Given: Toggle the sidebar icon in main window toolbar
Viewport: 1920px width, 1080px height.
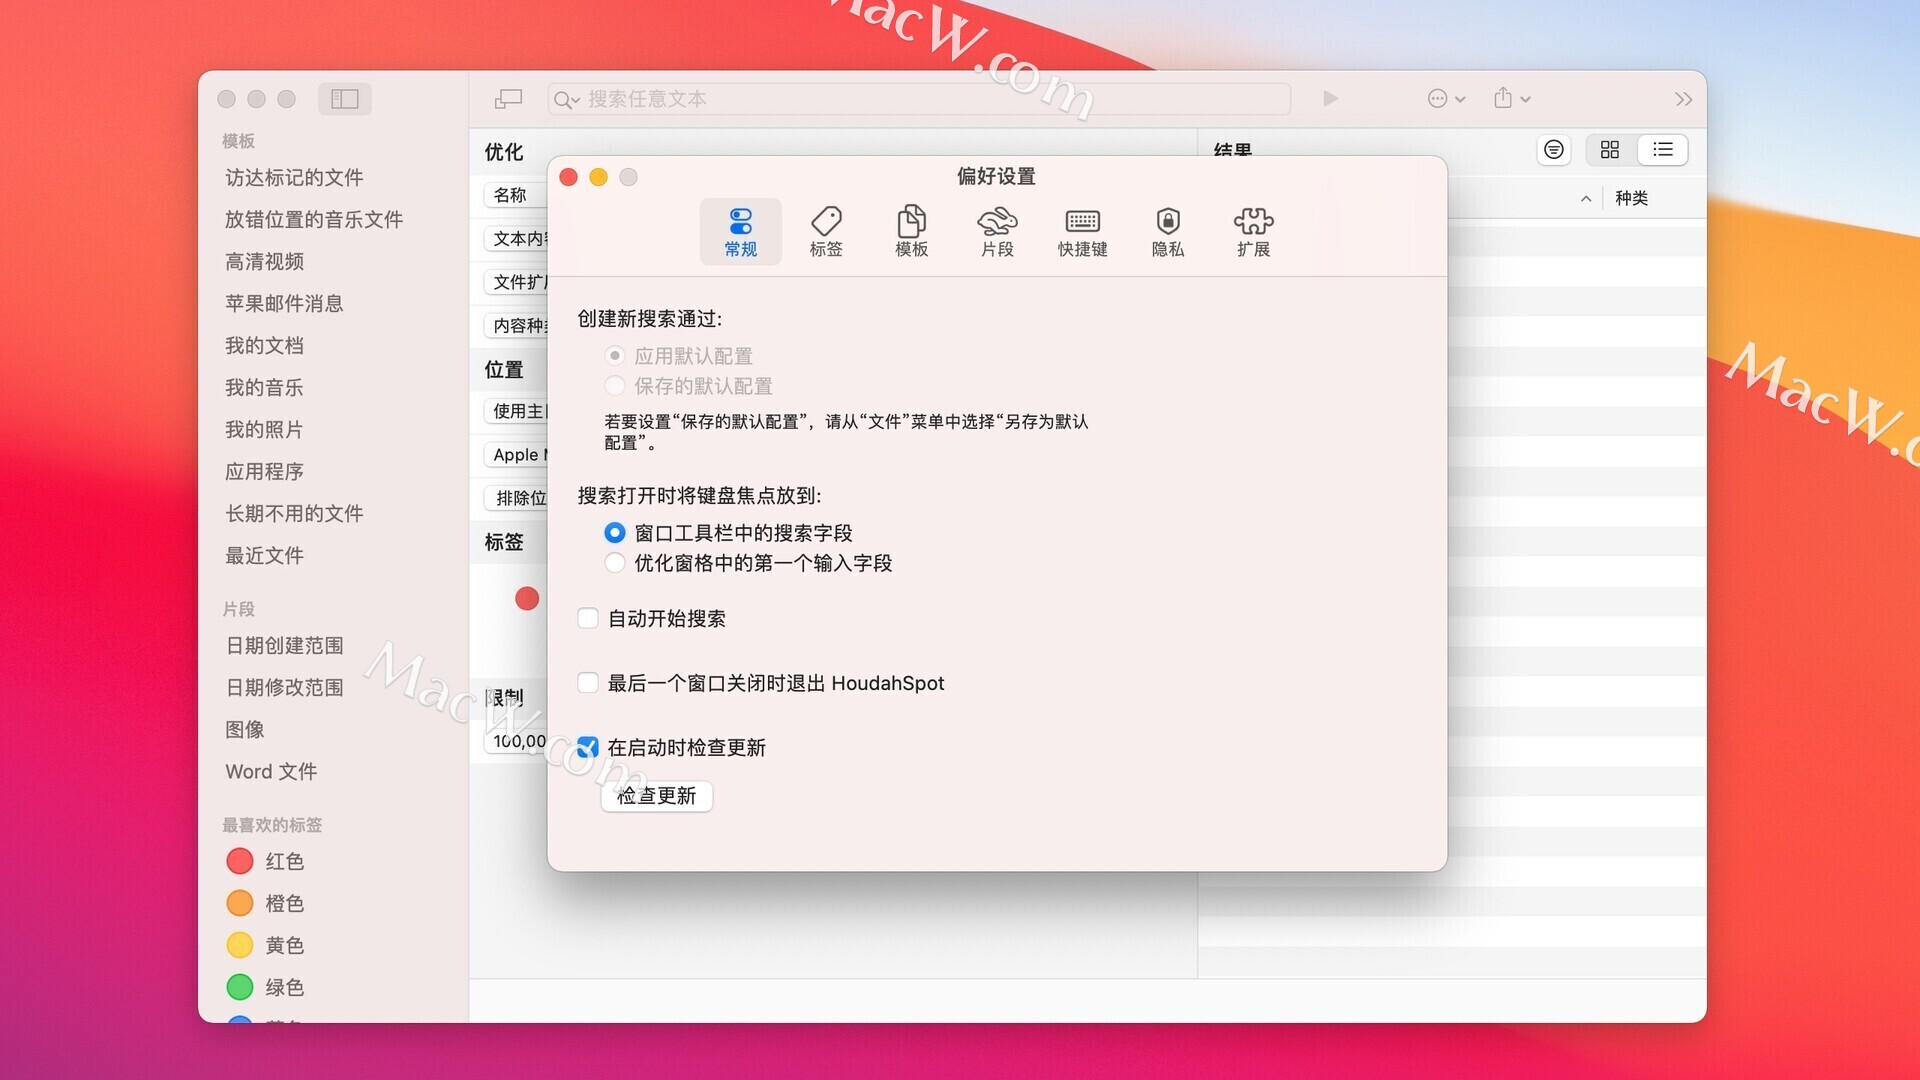Looking at the screenshot, I should [x=345, y=99].
